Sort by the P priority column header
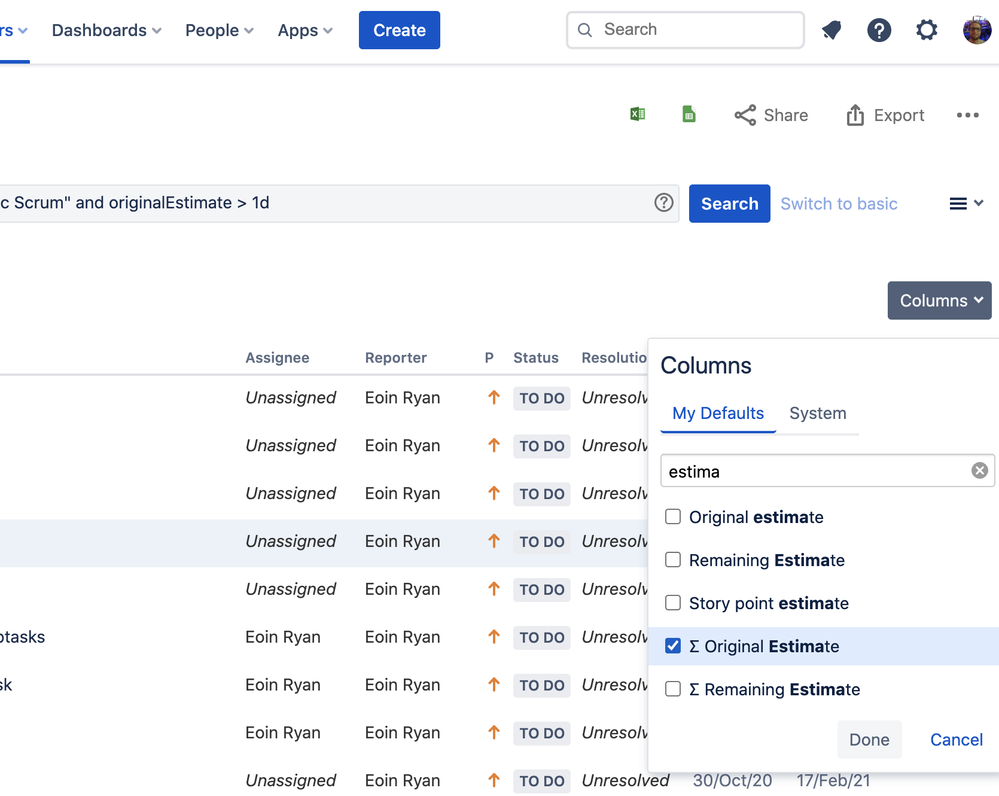 point(489,358)
